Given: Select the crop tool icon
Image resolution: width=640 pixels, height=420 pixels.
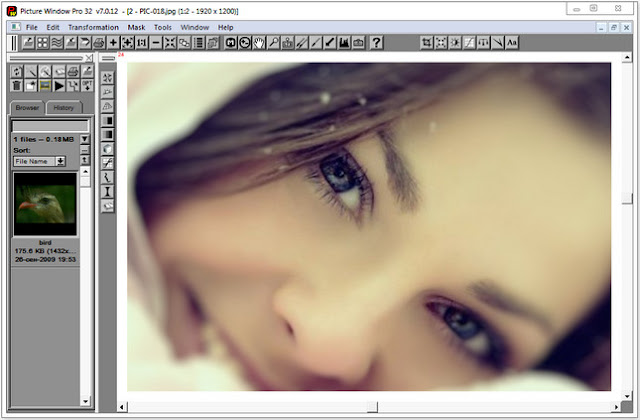Looking at the screenshot, I should pyautogui.click(x=427, y=42).
